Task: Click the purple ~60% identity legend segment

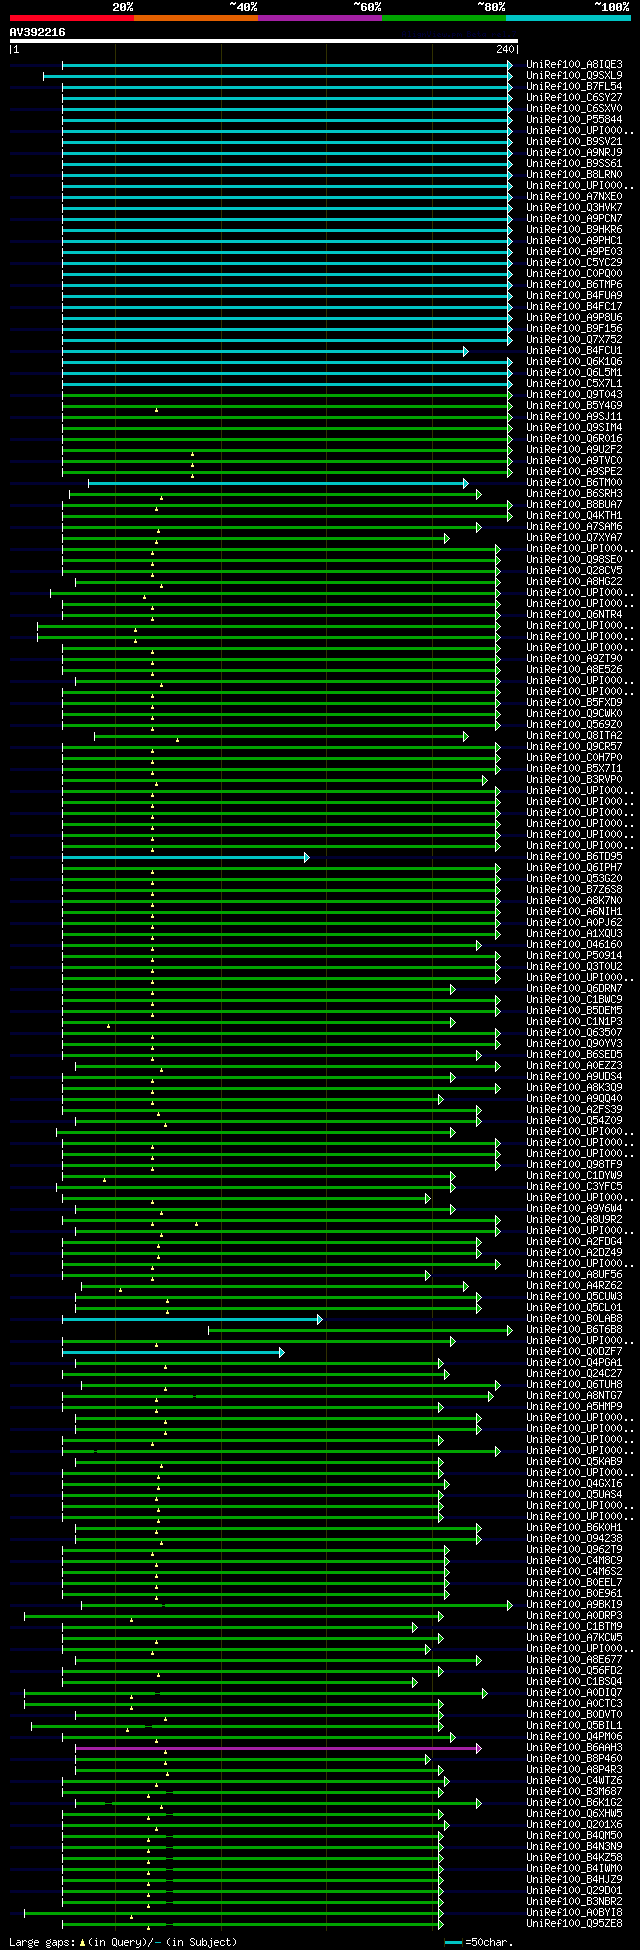Action: pyautogui.click(x=319, y=17)
